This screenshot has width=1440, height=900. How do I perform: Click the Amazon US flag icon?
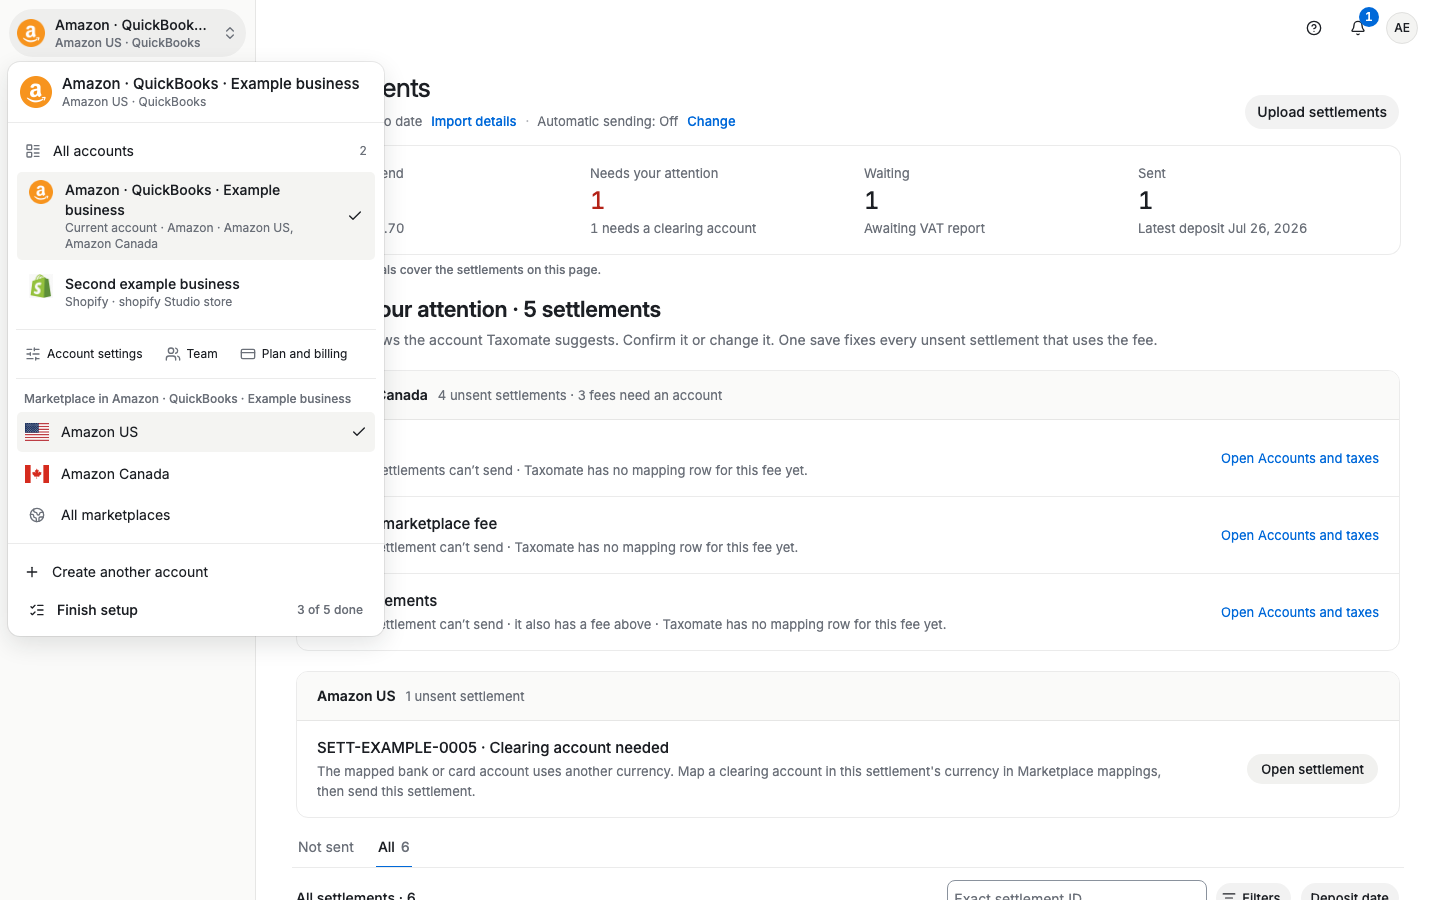tap(37, 432)
